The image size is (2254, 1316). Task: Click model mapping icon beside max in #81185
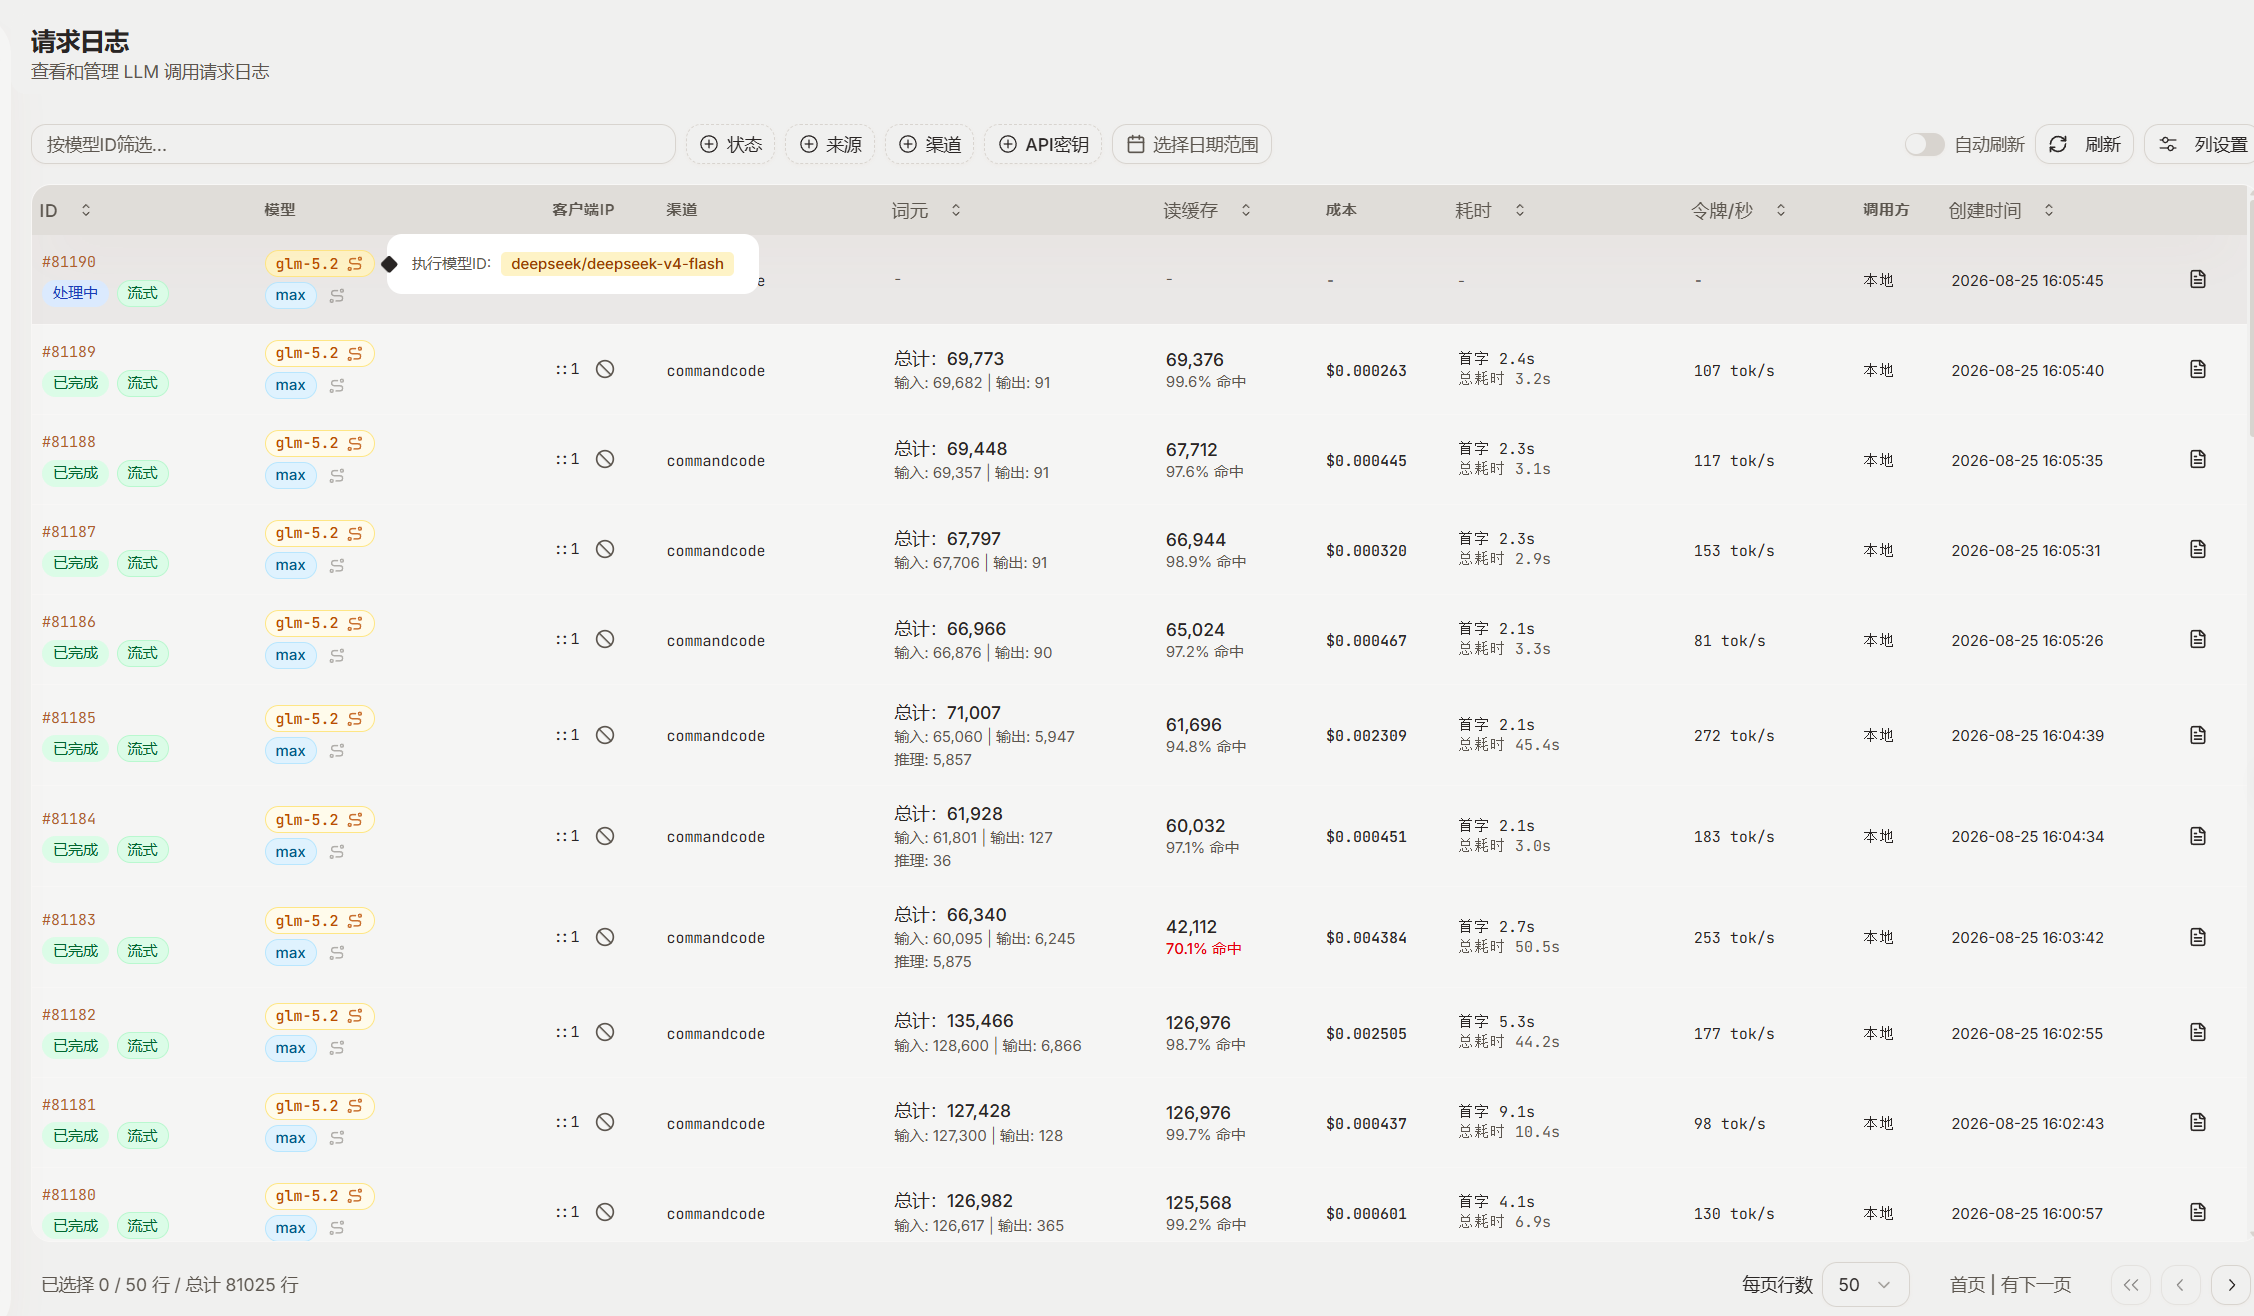tap(337, 751)
